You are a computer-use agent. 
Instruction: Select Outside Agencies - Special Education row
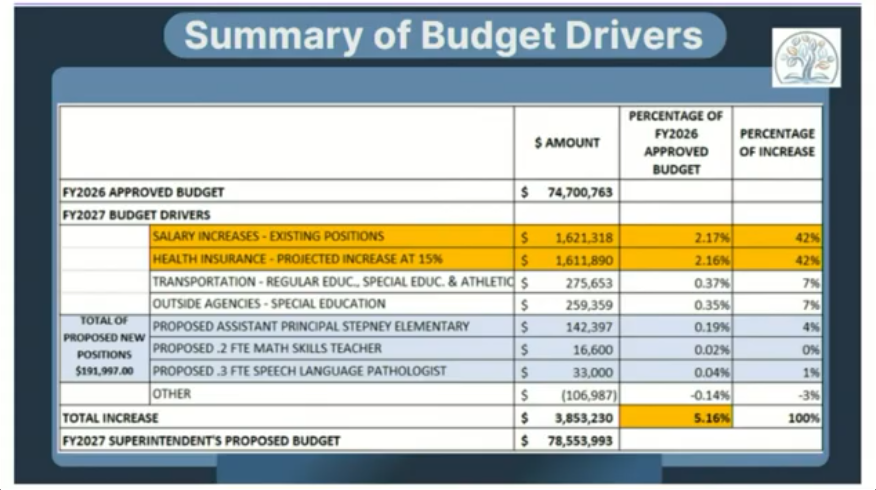(x=268, y=304)
